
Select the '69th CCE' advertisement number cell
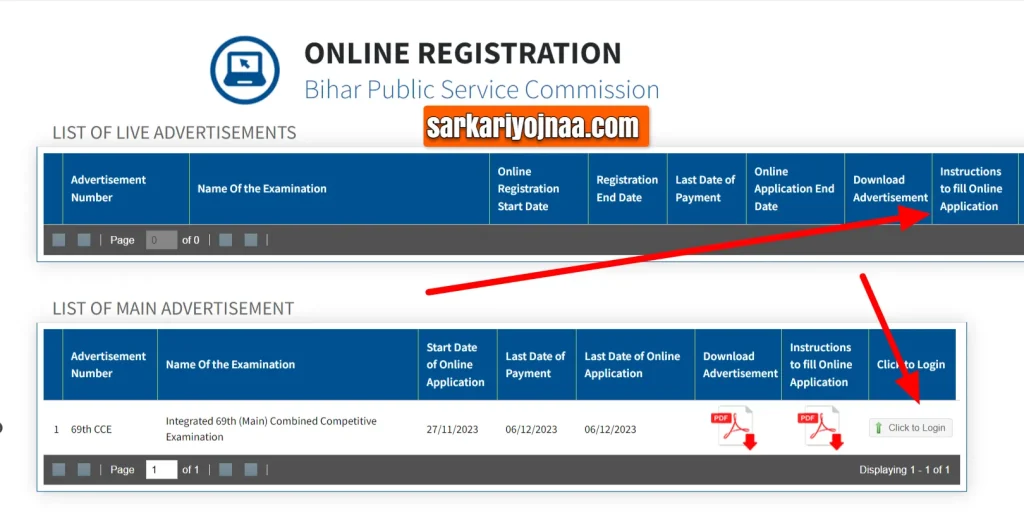(91, 429)
